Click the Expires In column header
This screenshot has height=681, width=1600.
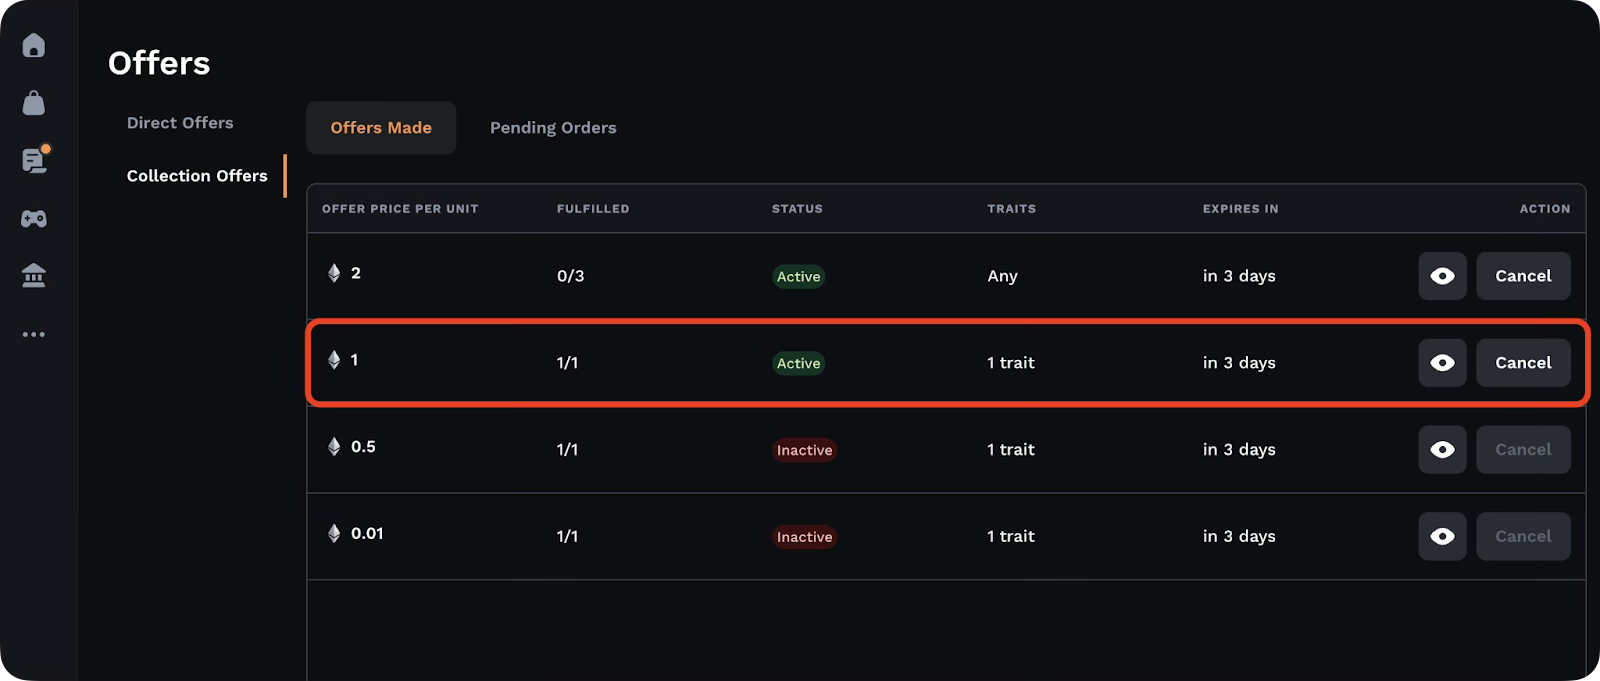click(x=1240, y=209)
